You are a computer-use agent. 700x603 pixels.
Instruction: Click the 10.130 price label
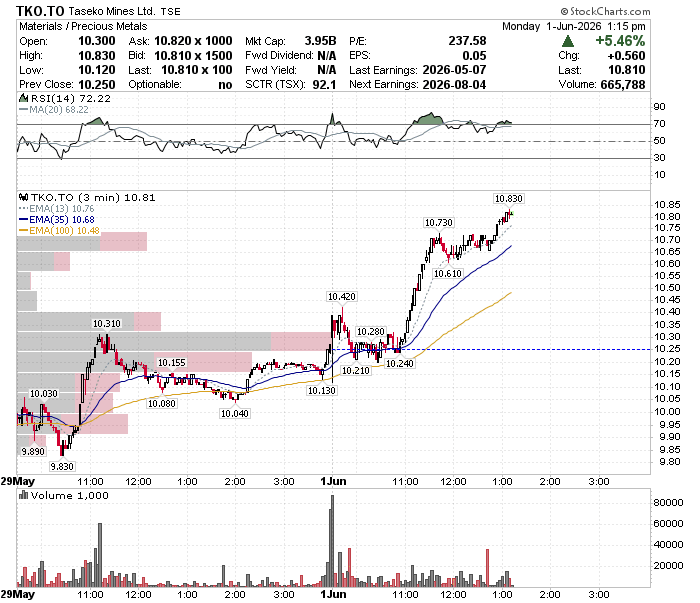click(321, 391)
